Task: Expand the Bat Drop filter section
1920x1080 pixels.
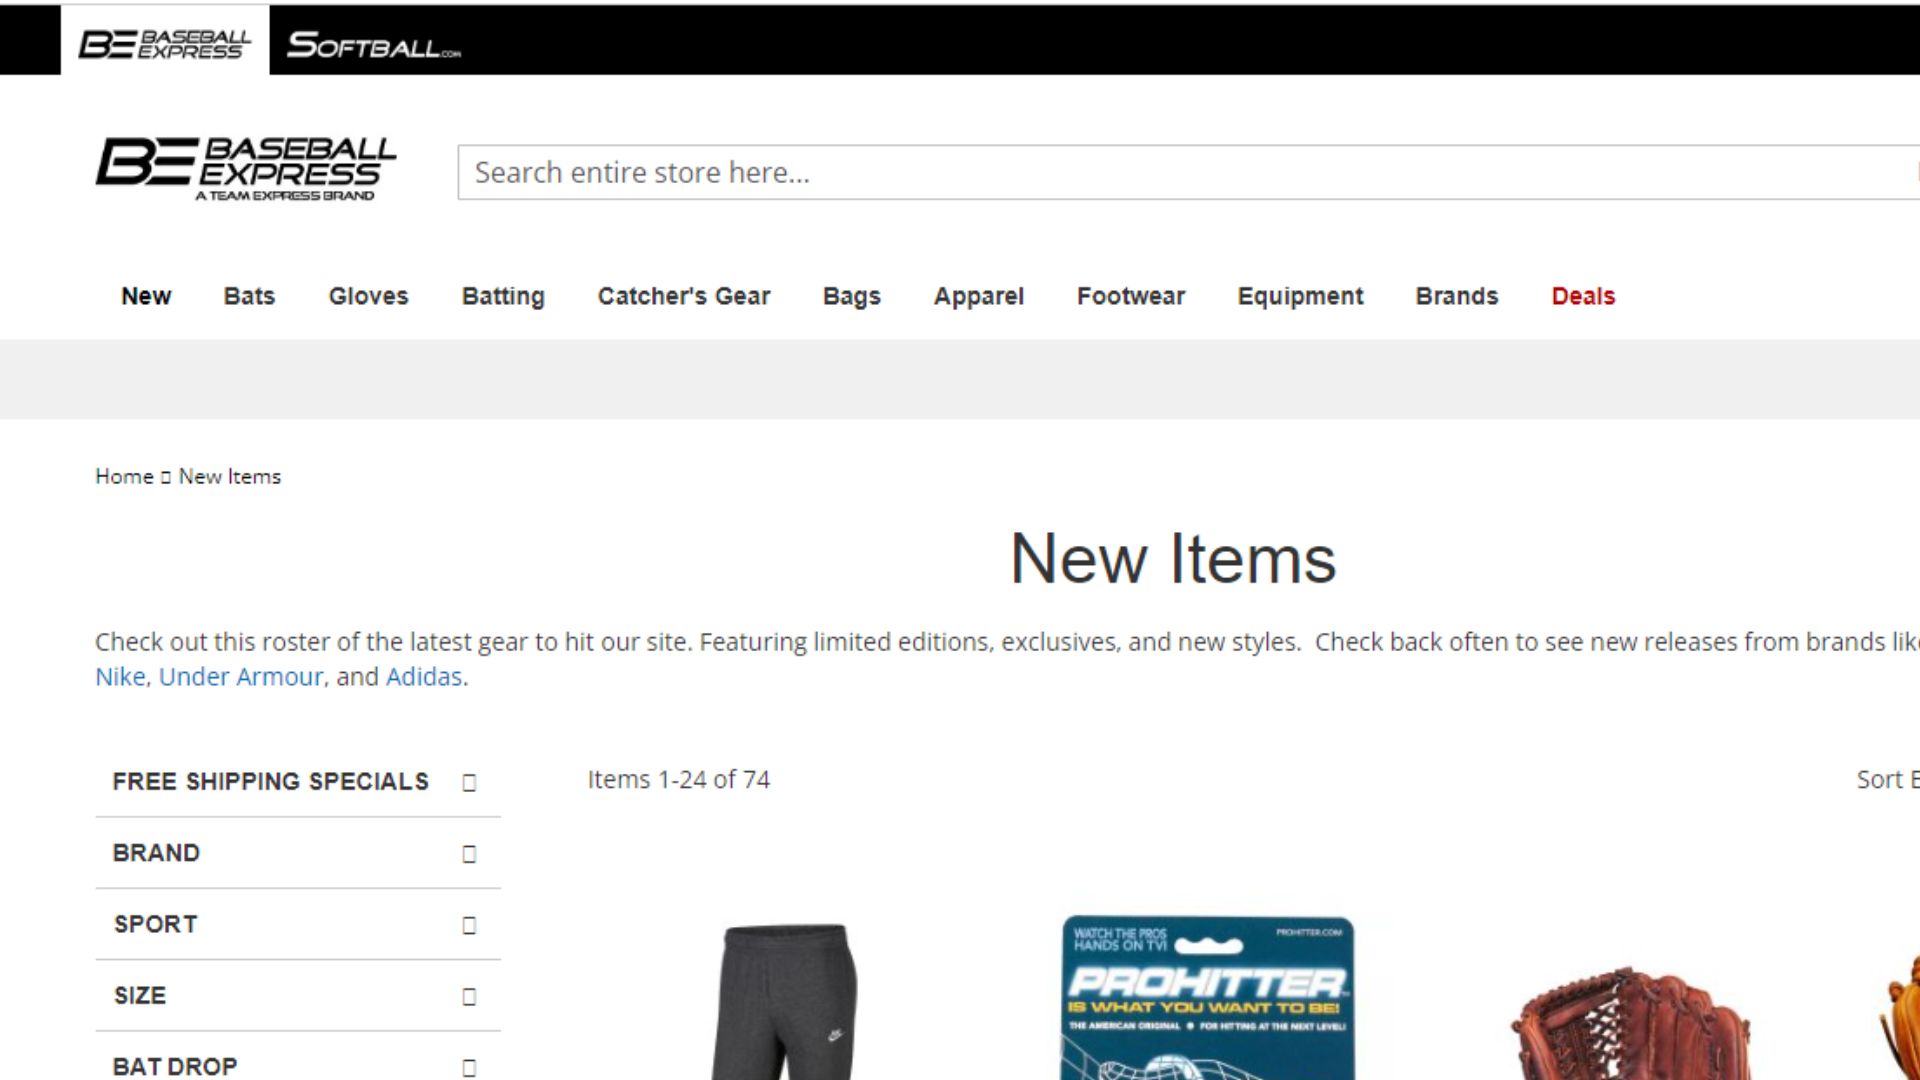Action: (298, 1062)
